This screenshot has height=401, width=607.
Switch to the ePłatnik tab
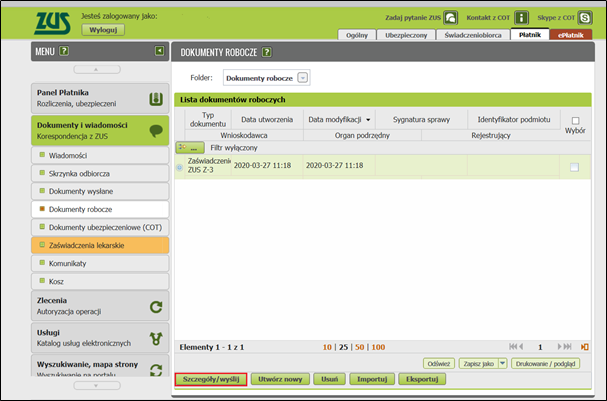(x=571, y=35)
